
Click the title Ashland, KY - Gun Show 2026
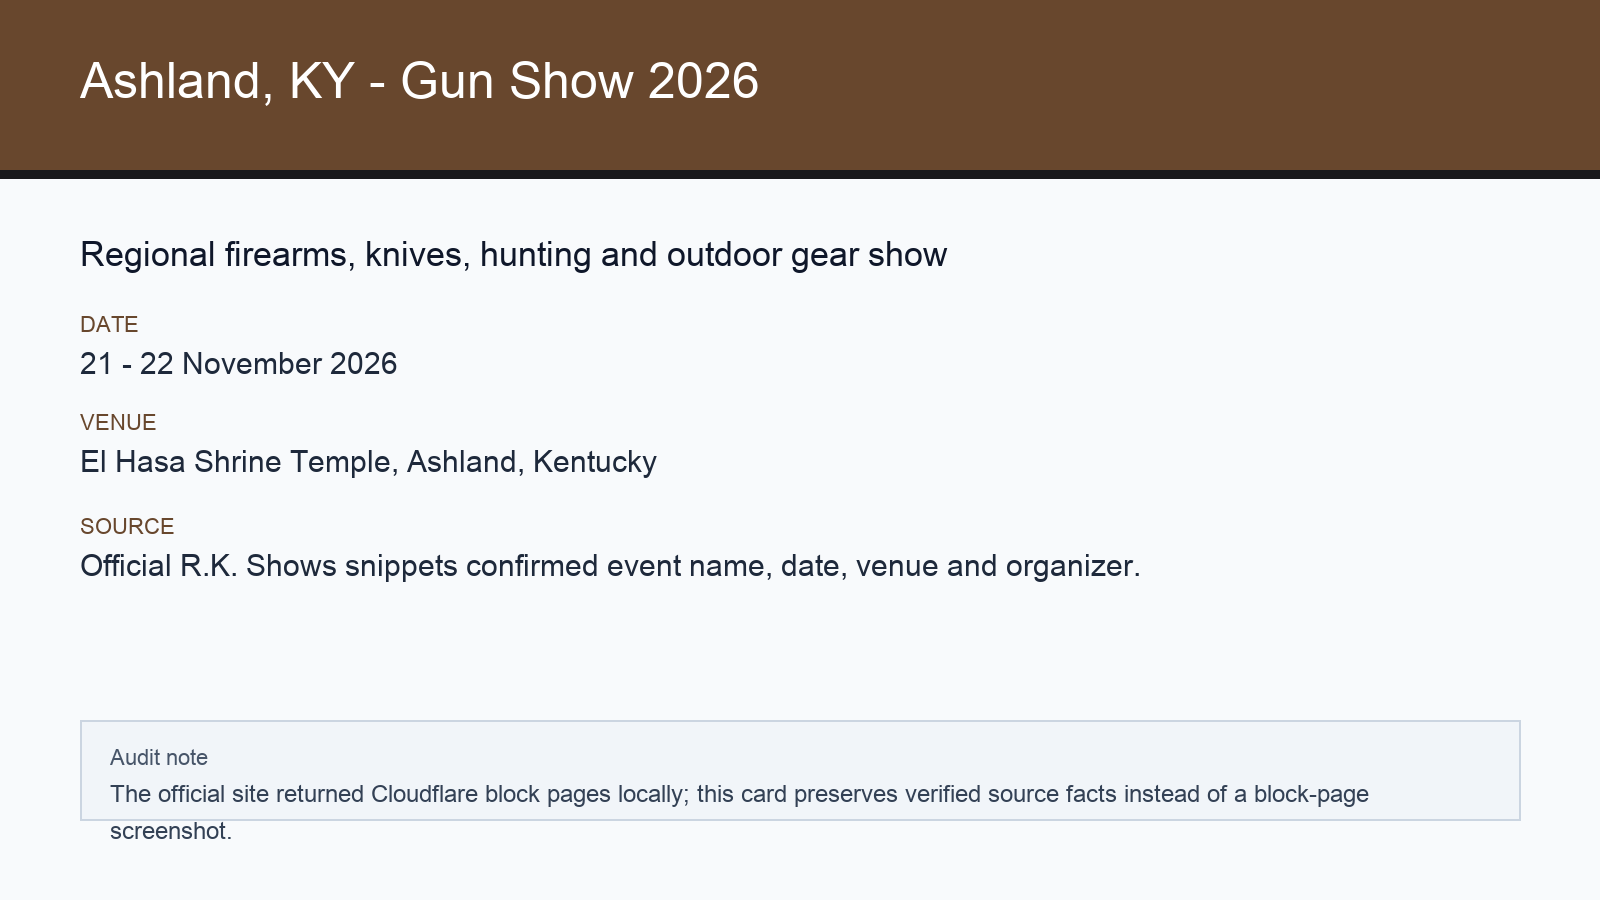(419, 81)
